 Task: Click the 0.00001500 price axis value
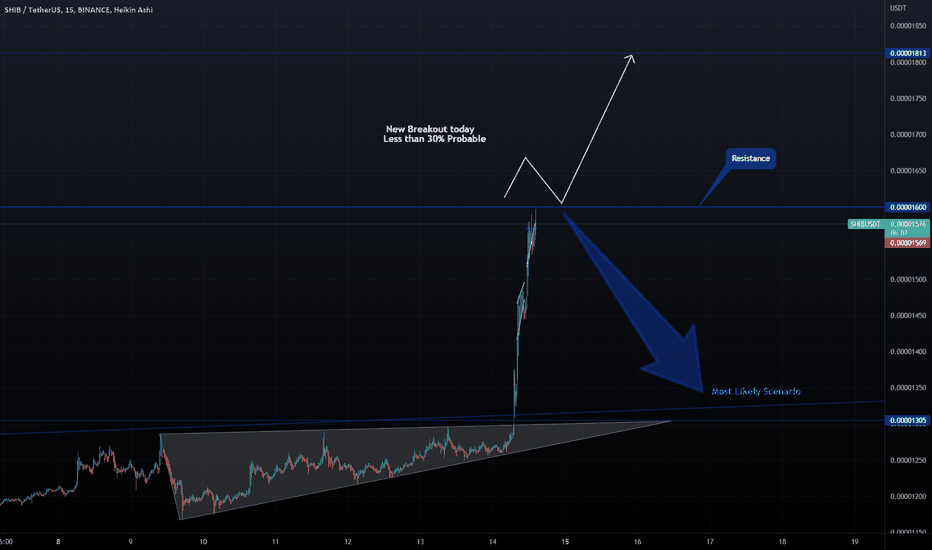908,279
